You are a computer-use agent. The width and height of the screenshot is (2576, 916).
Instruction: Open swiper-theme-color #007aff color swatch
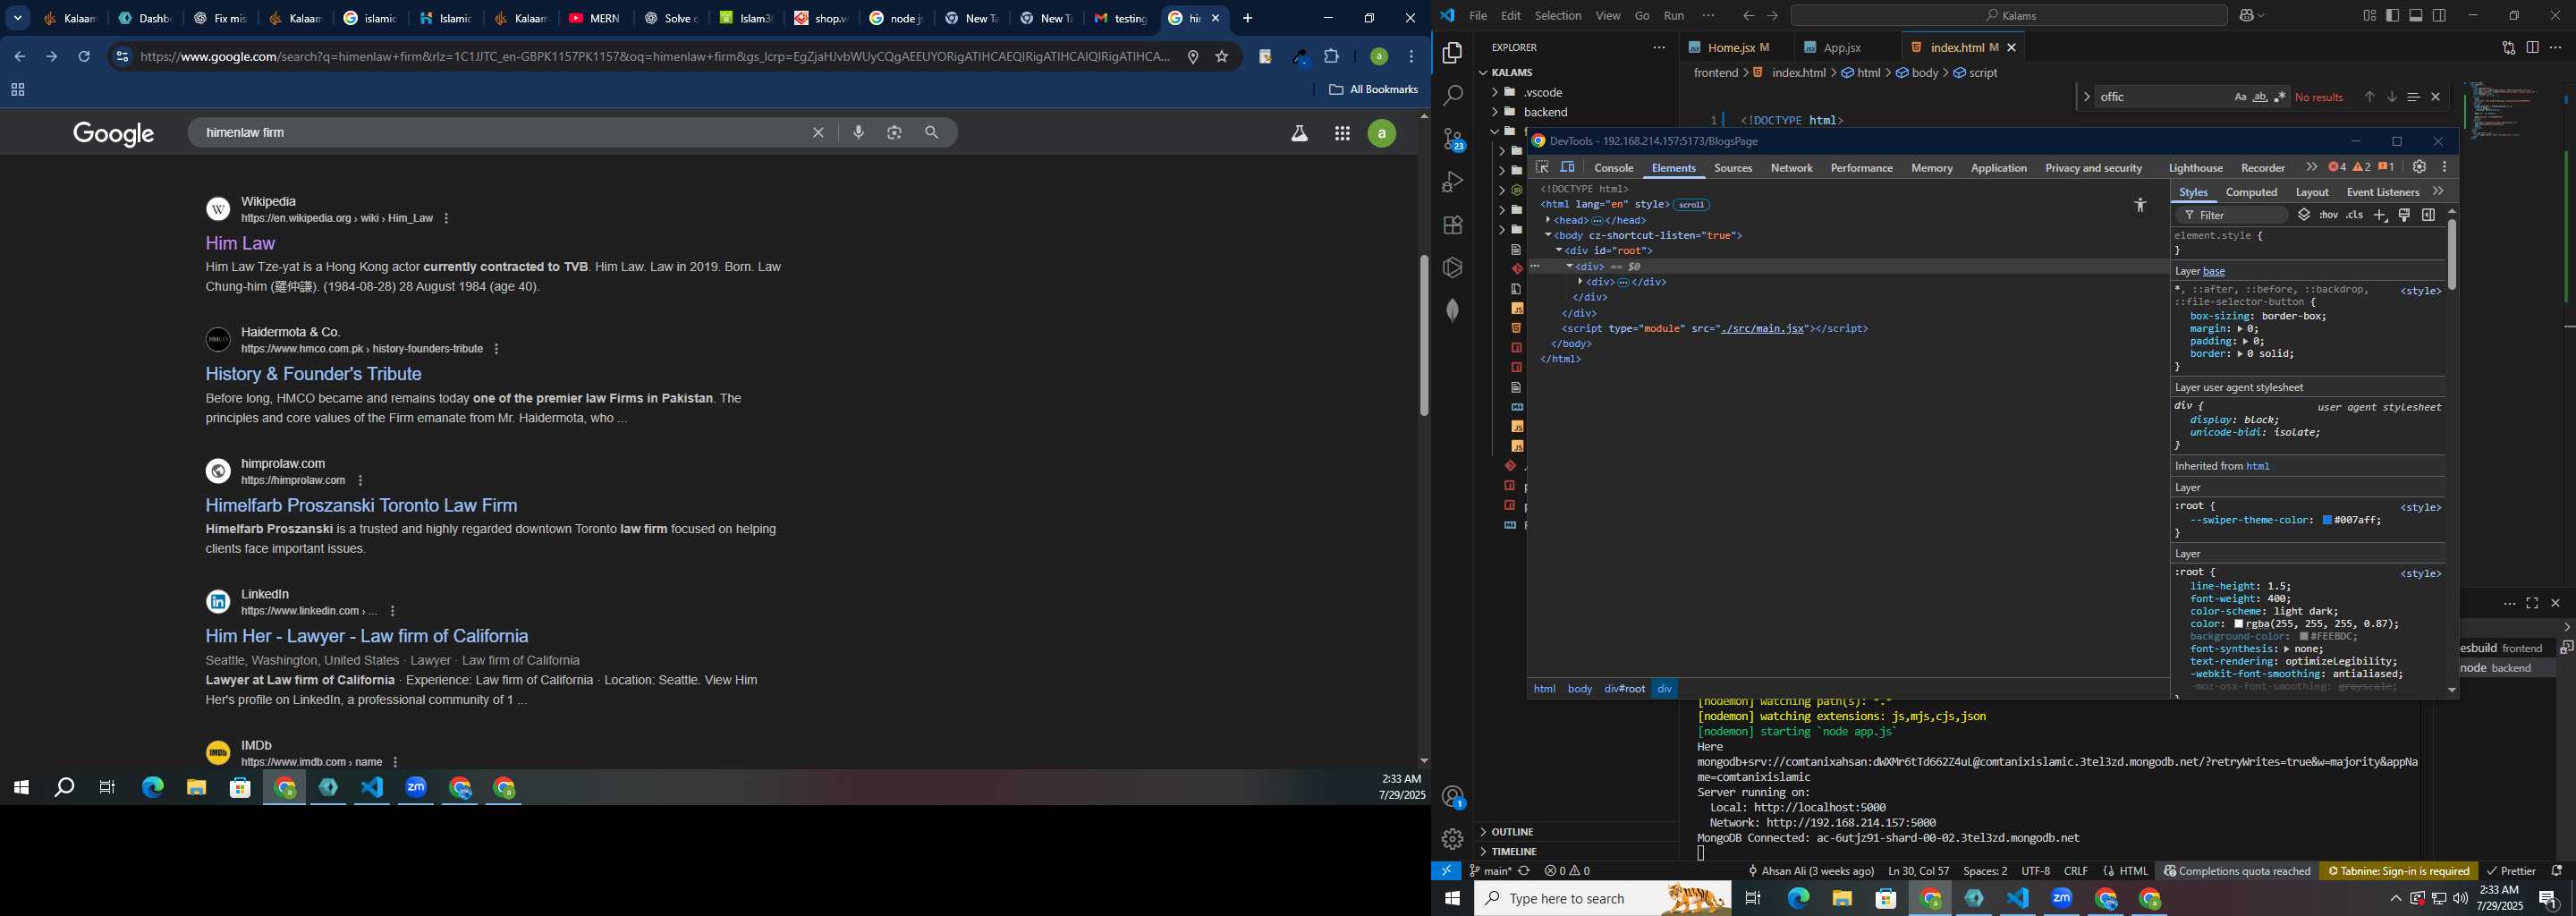coord(2328,521)
